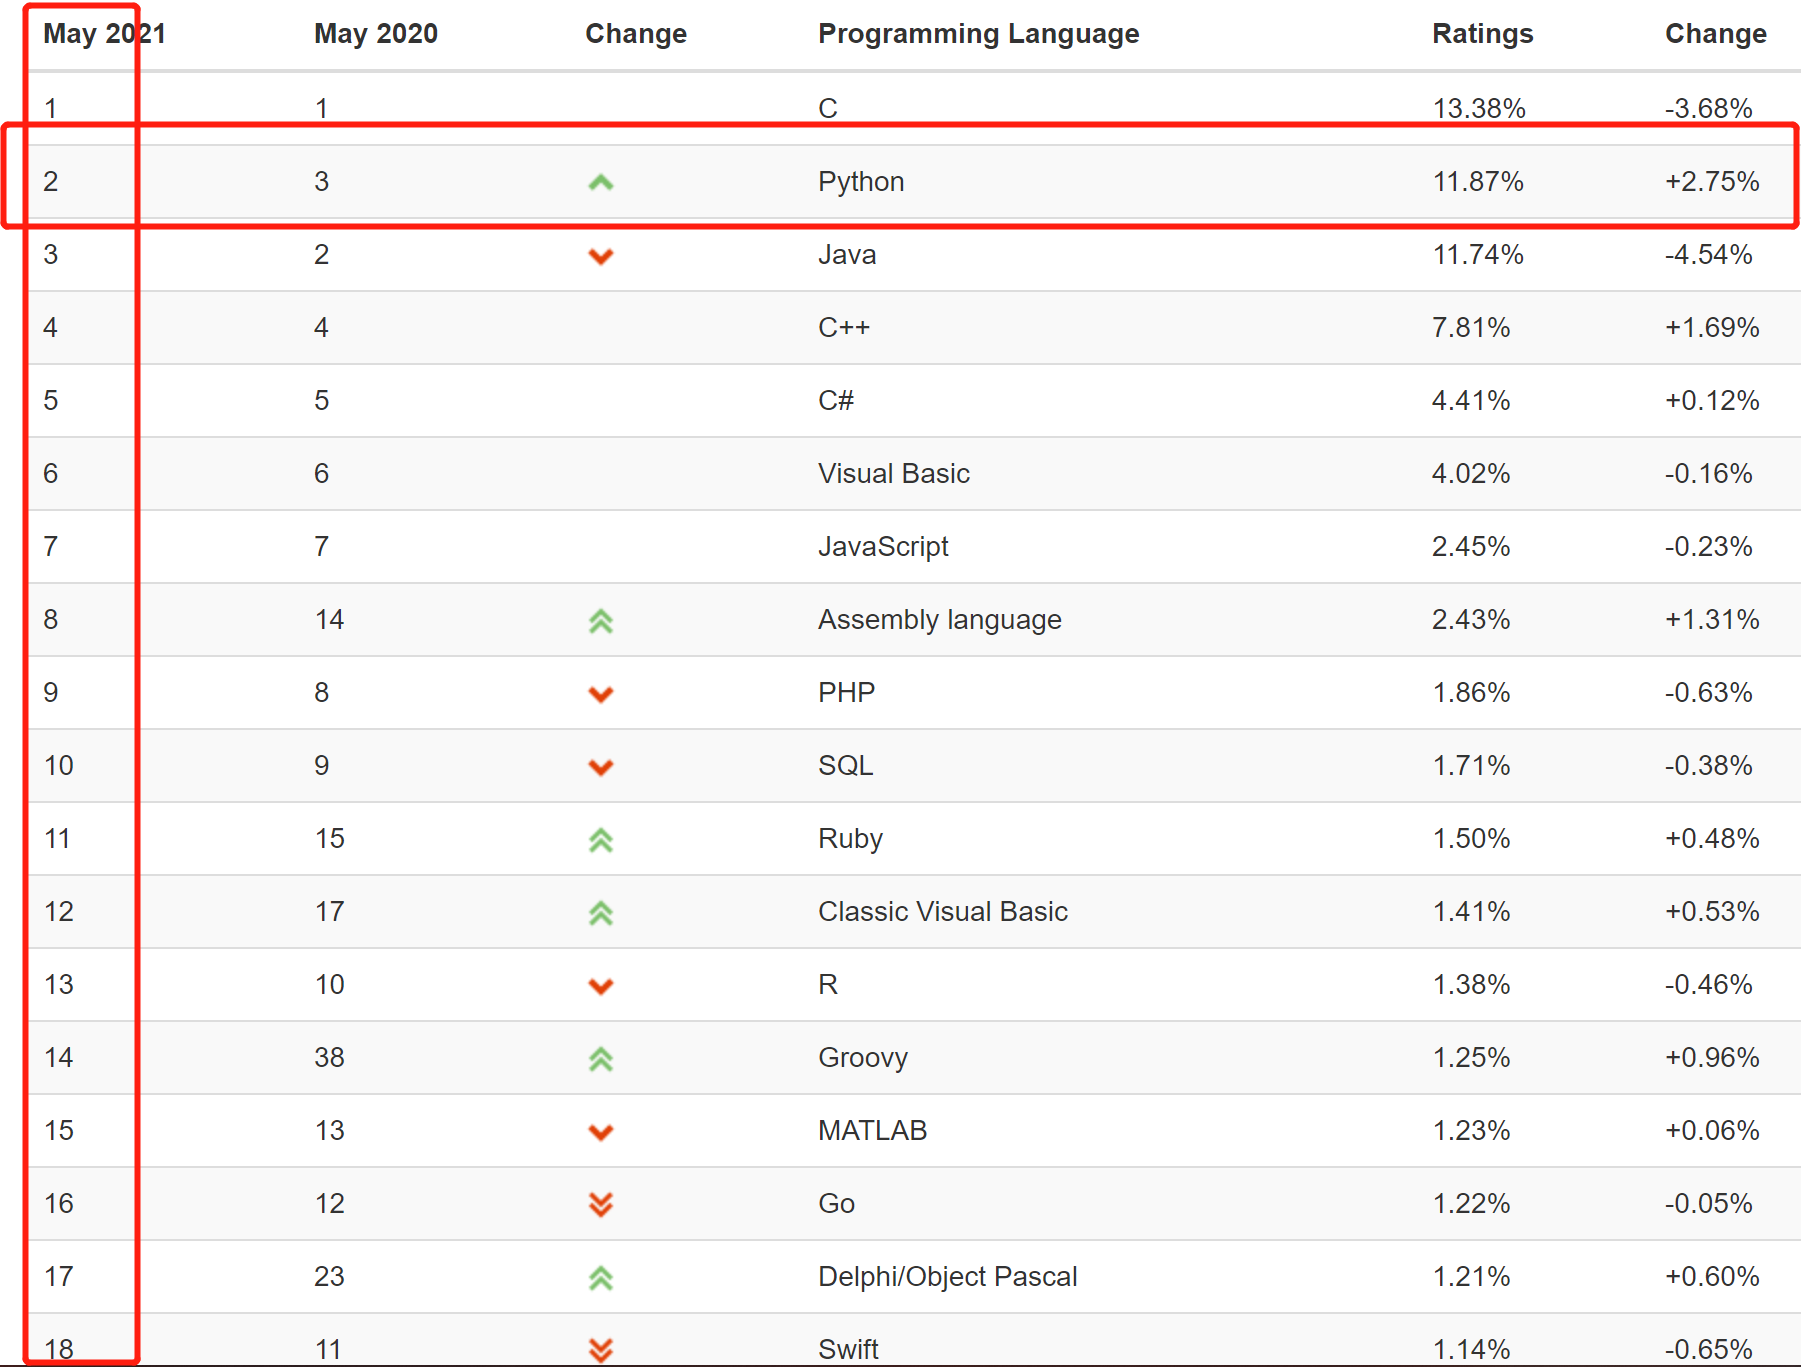This screenshot has height=1367, width=1801.
Task: Click the red down arrow beside Java
Action: tap(600, 256)
